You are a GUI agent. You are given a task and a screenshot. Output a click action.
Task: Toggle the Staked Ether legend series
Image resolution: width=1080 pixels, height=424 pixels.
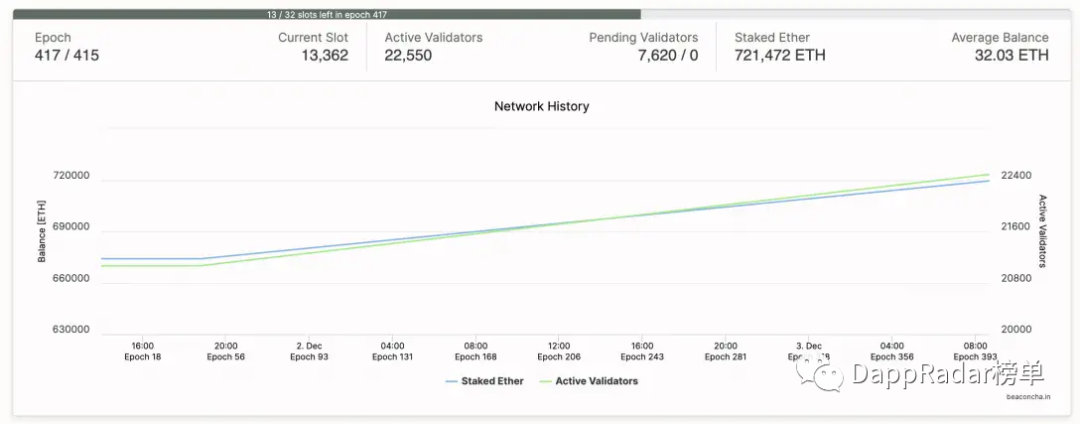point(484,381)
